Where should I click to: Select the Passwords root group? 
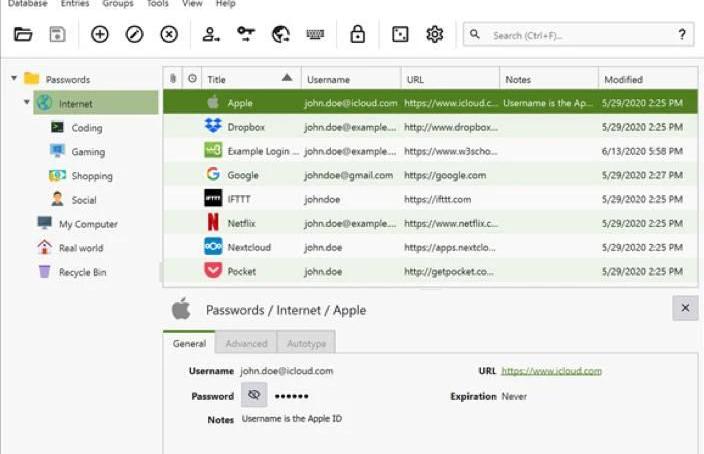coord(68,79)
